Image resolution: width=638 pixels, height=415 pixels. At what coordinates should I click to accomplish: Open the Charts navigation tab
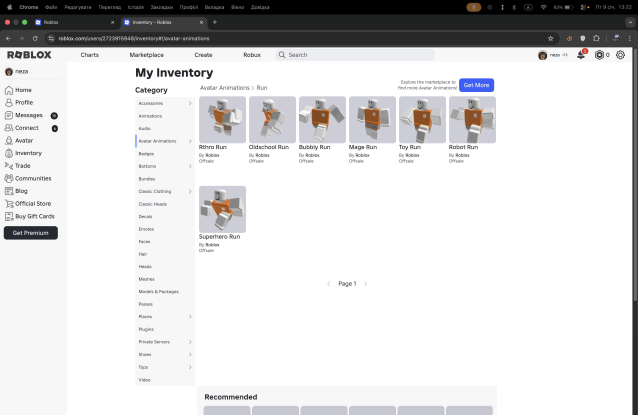pyautogui.click(x=90, y=55)
